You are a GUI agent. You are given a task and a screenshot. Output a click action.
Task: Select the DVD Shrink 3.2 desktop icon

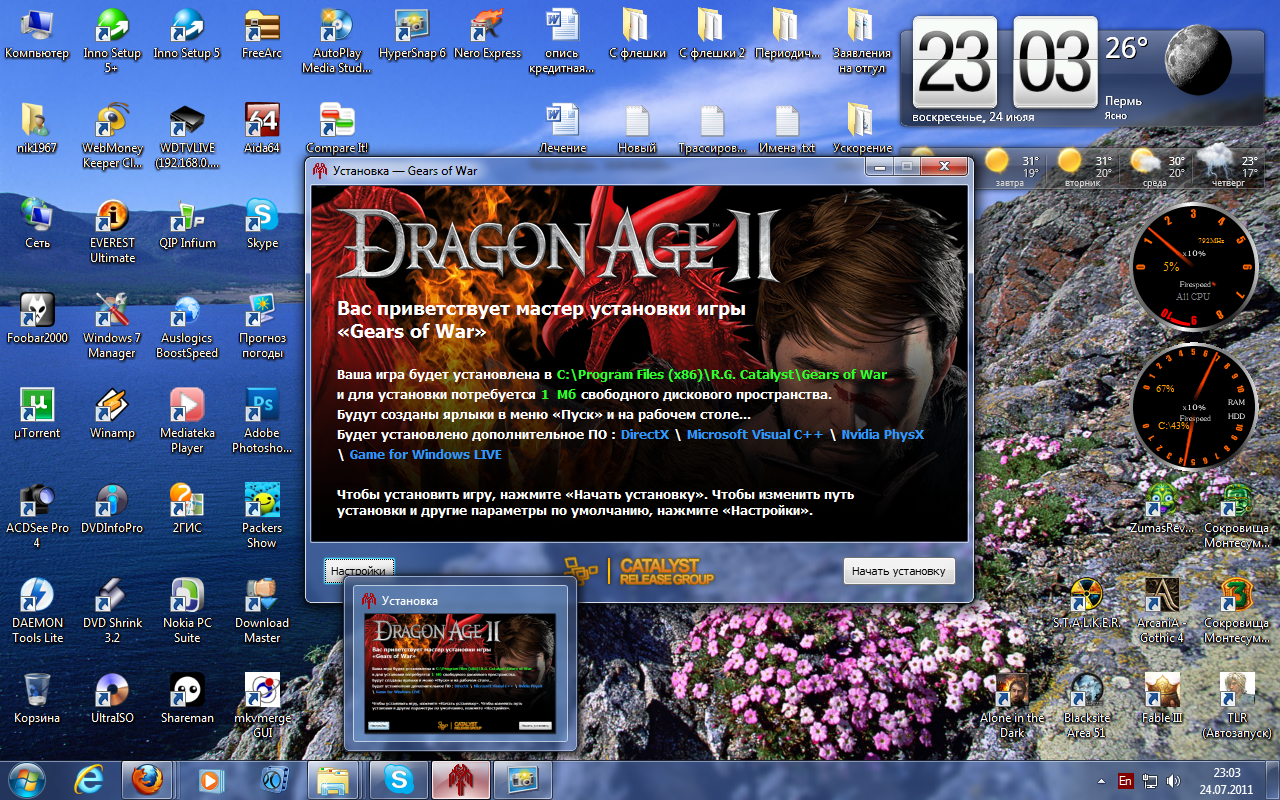(112, 610)
